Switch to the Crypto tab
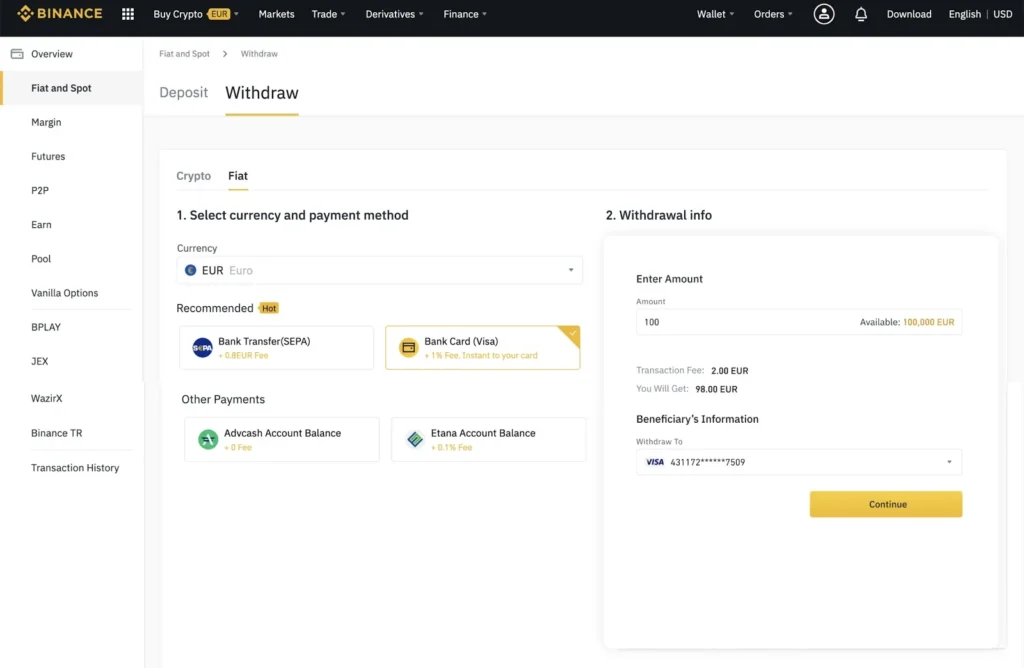This screenshot has height=668, width=1024. (x=193, y=175)
